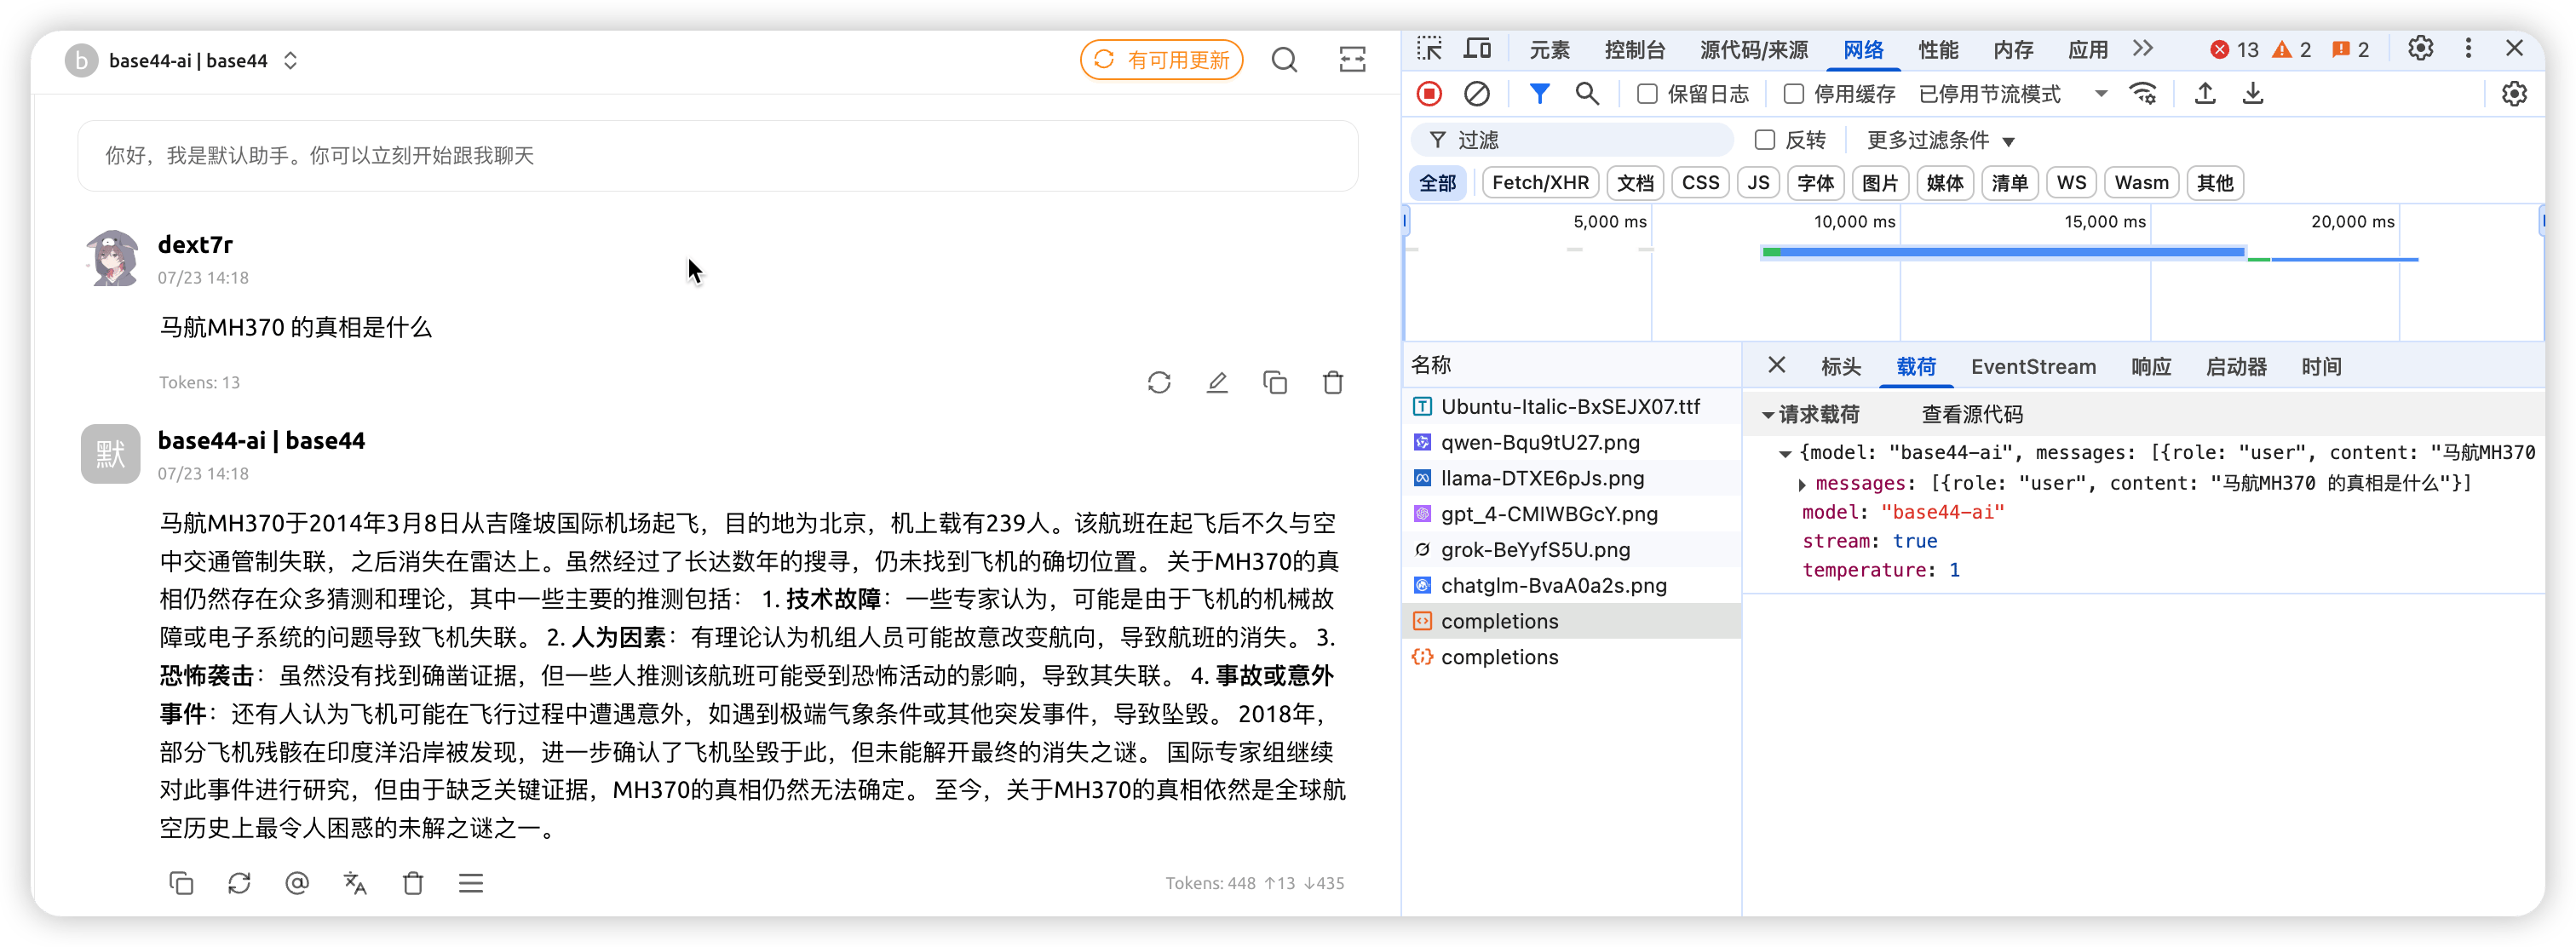Click the translate icon below assistant reply
2576x947 pixels.
(x=355, y=883)
